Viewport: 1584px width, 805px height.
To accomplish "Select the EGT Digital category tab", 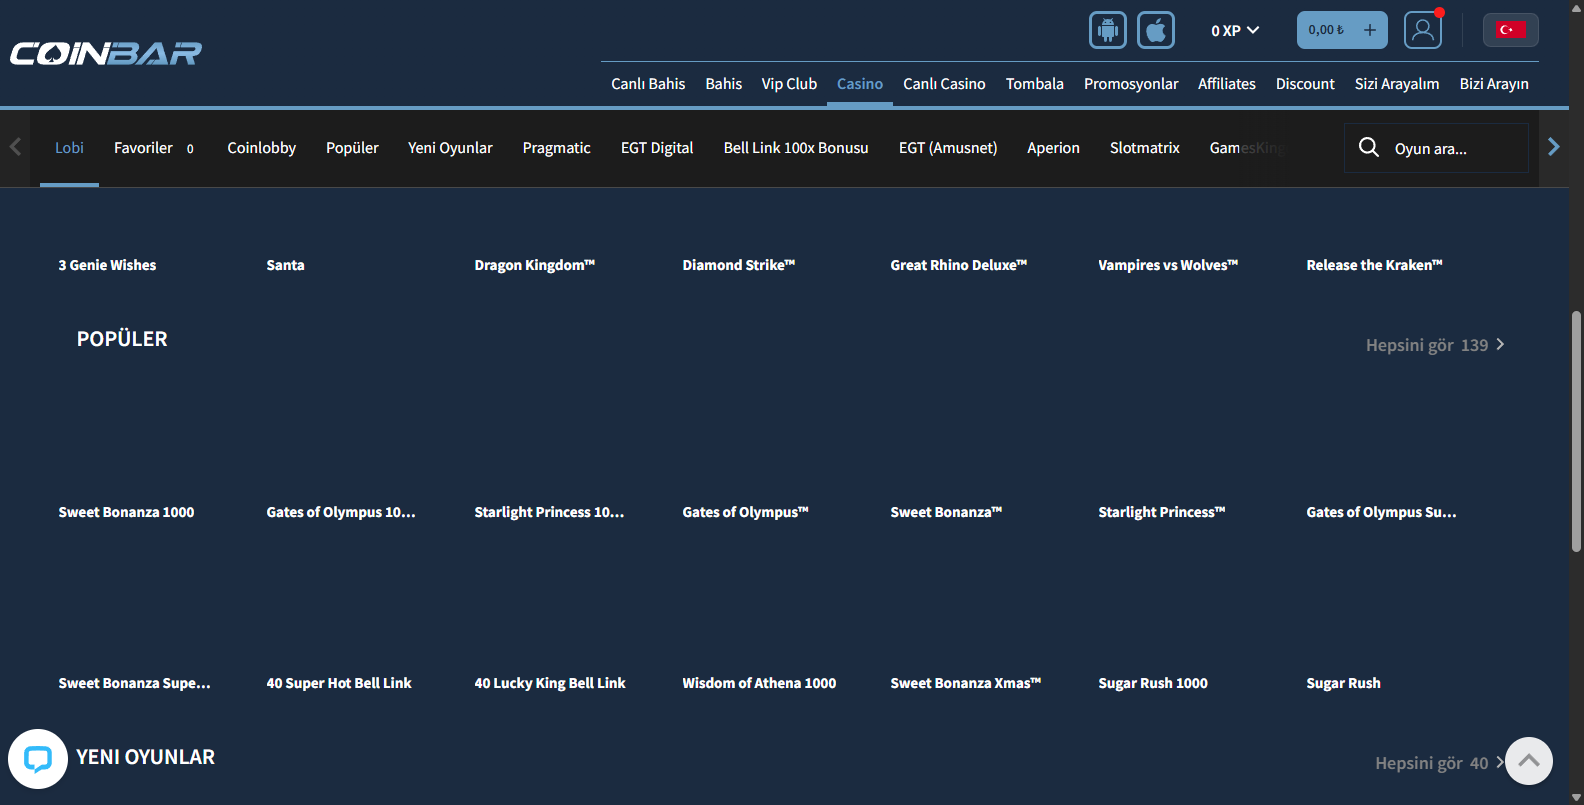I will point(657,148).
